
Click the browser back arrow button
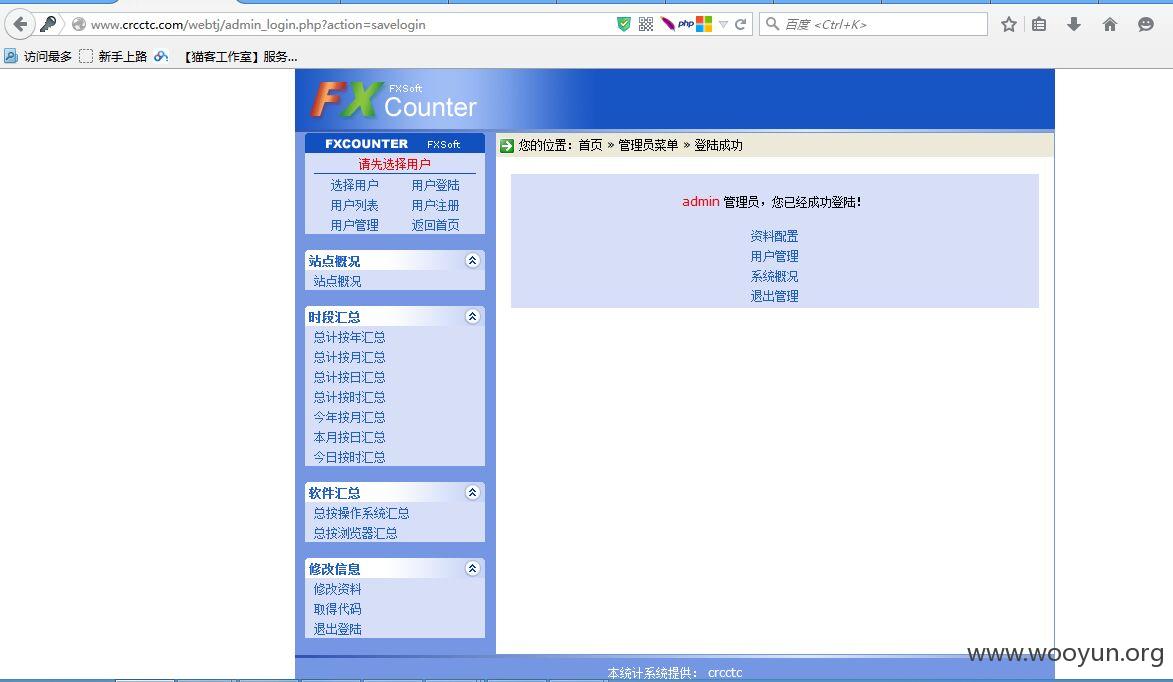click(20, 25)
